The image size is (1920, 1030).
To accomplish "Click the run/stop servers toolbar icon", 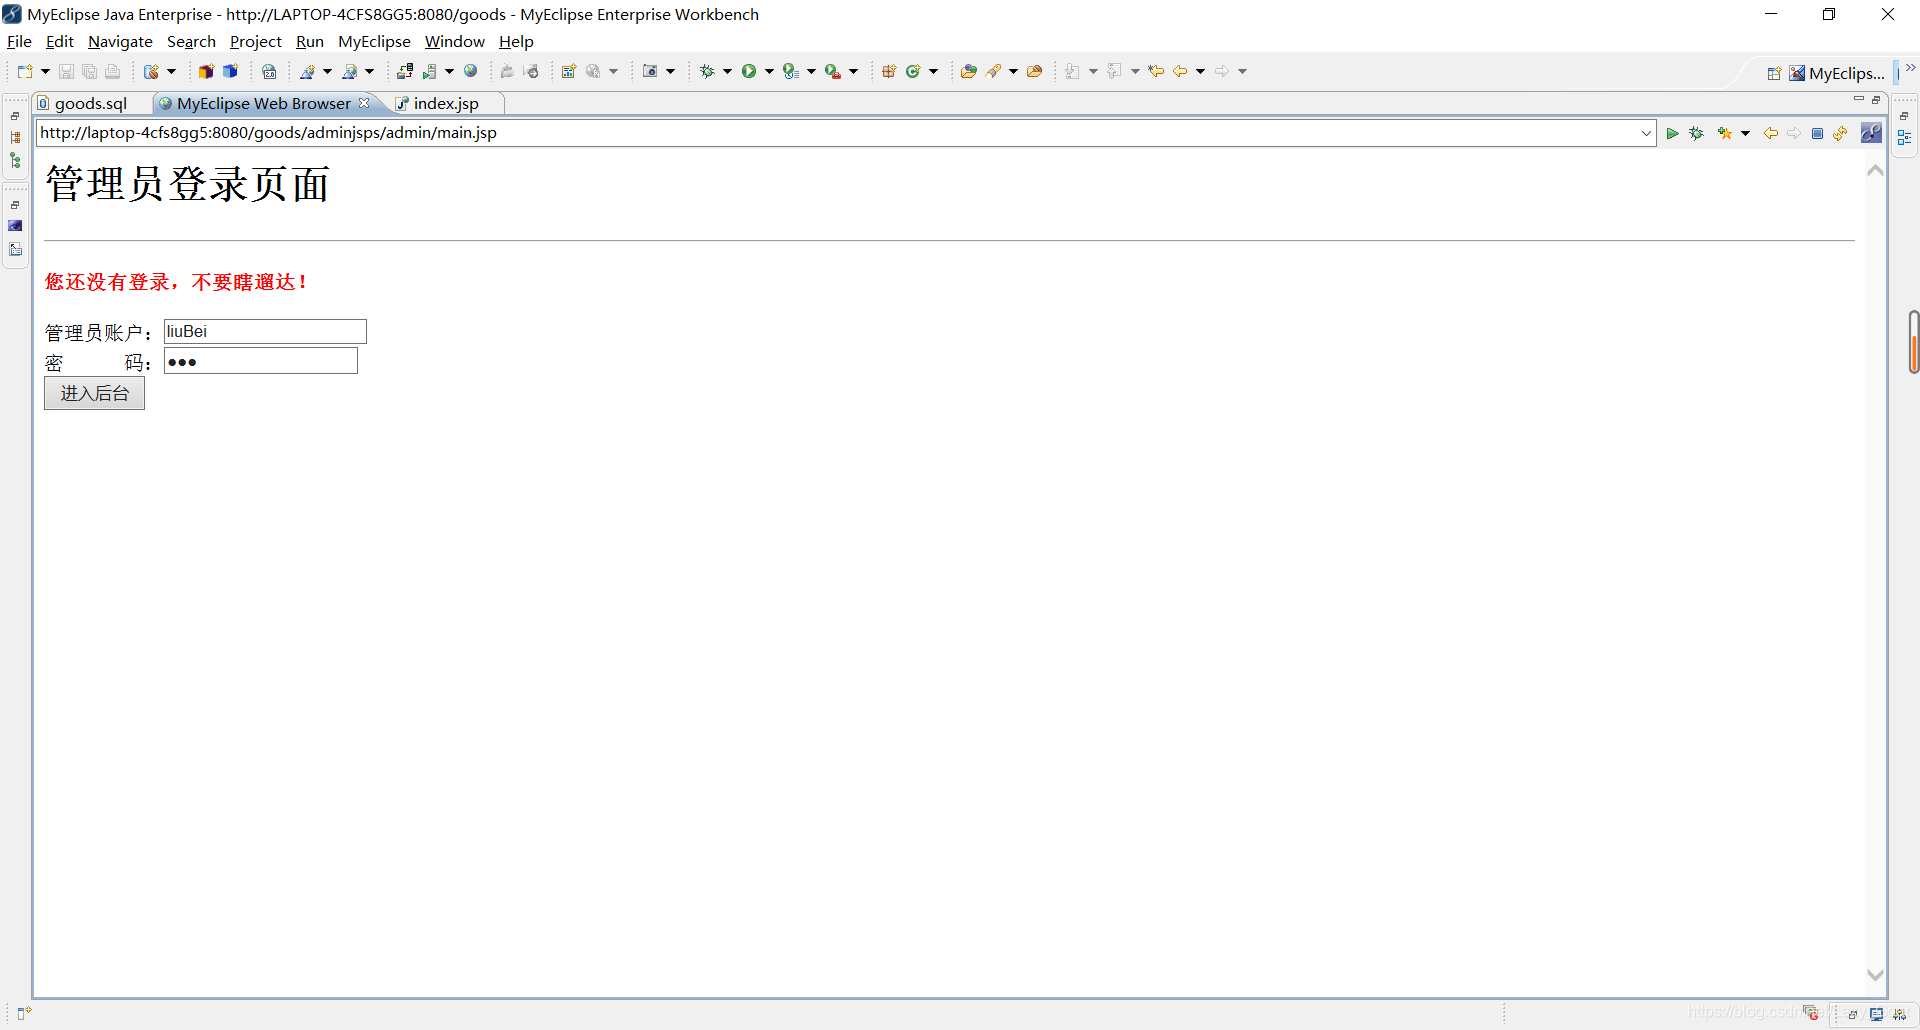I will [x=430, y=71].
